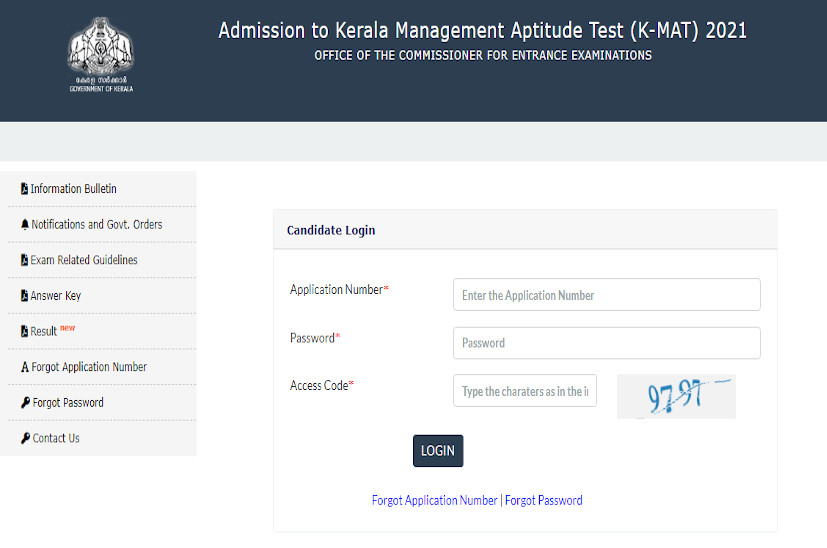Click the Candidate Login heading
Image resolution: width=827 pixels, height=548 pixels.
(x=331, y=230)
